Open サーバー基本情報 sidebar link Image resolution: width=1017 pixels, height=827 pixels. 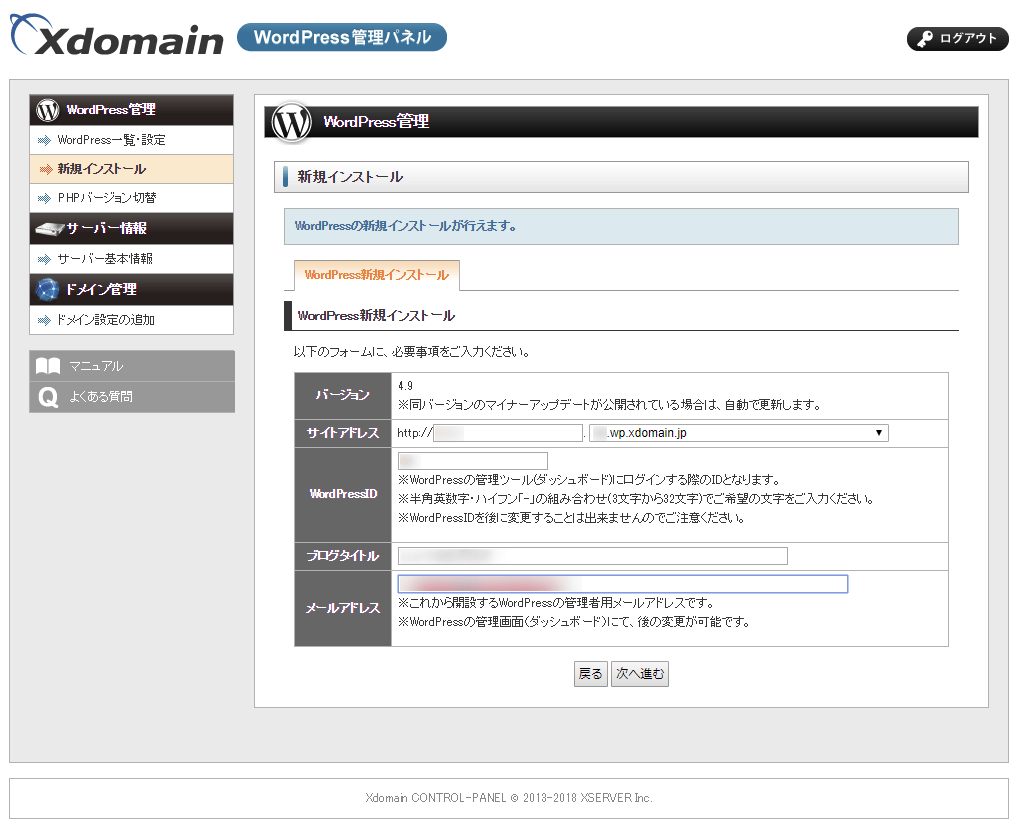point(105,259)
